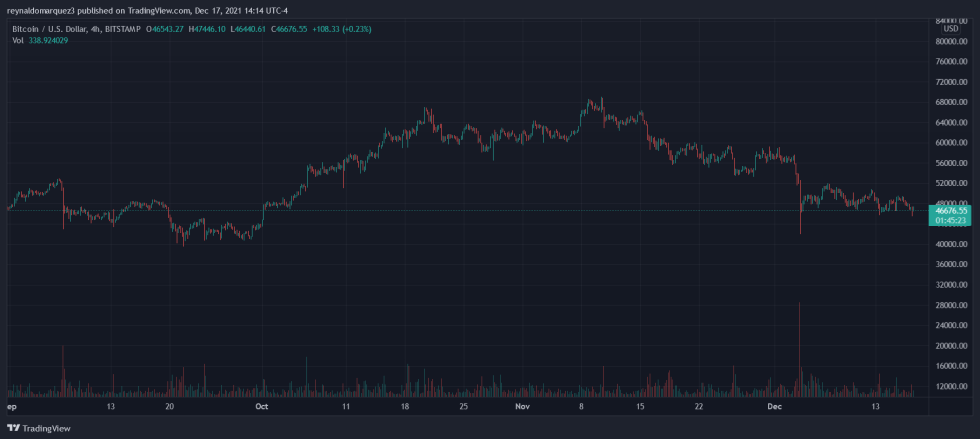980x439 pixels.
Task: Click the 76000.00 price axis label
Action: (951, 62)
